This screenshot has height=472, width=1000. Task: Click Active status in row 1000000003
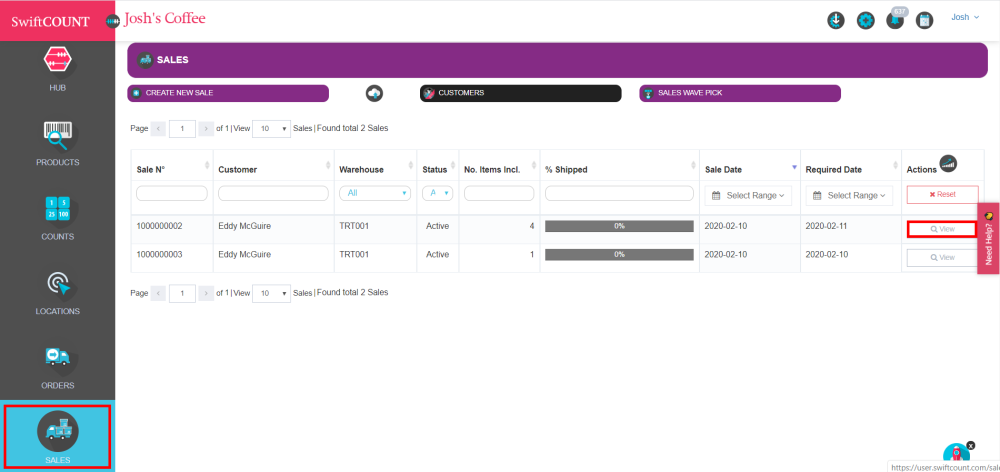coord(438,254)
